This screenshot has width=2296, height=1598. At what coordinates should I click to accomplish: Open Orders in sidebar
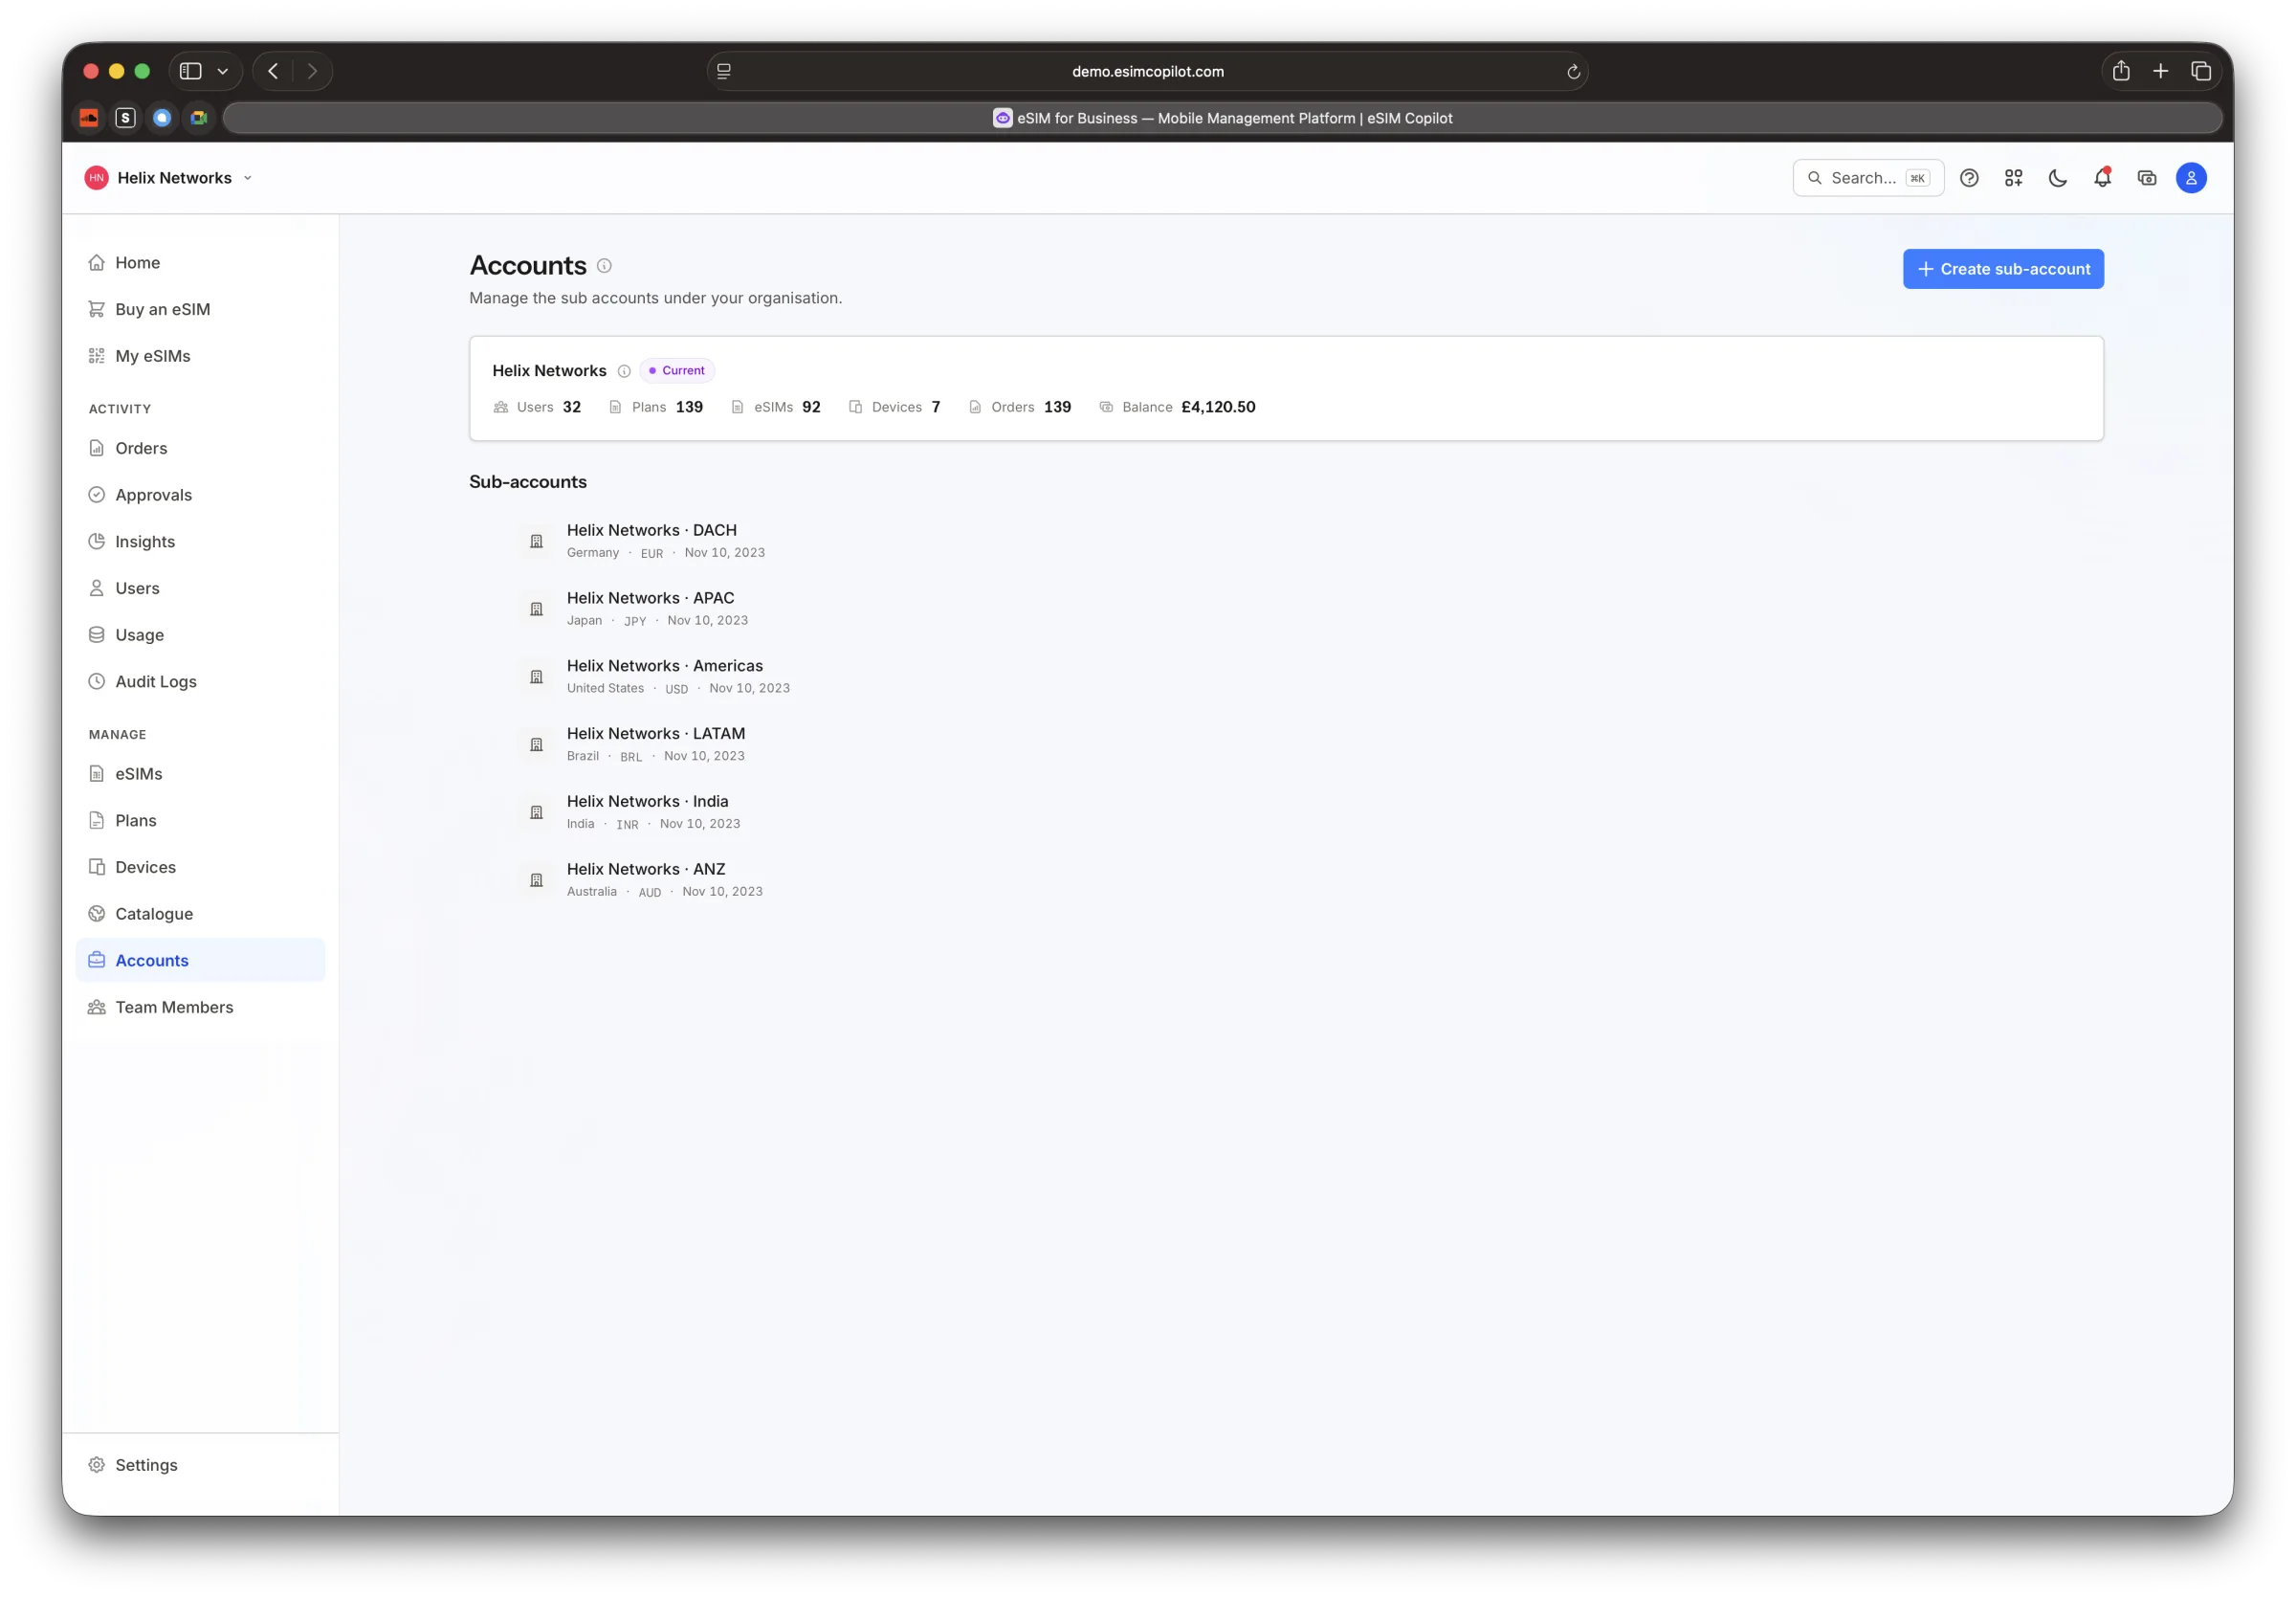200,448
